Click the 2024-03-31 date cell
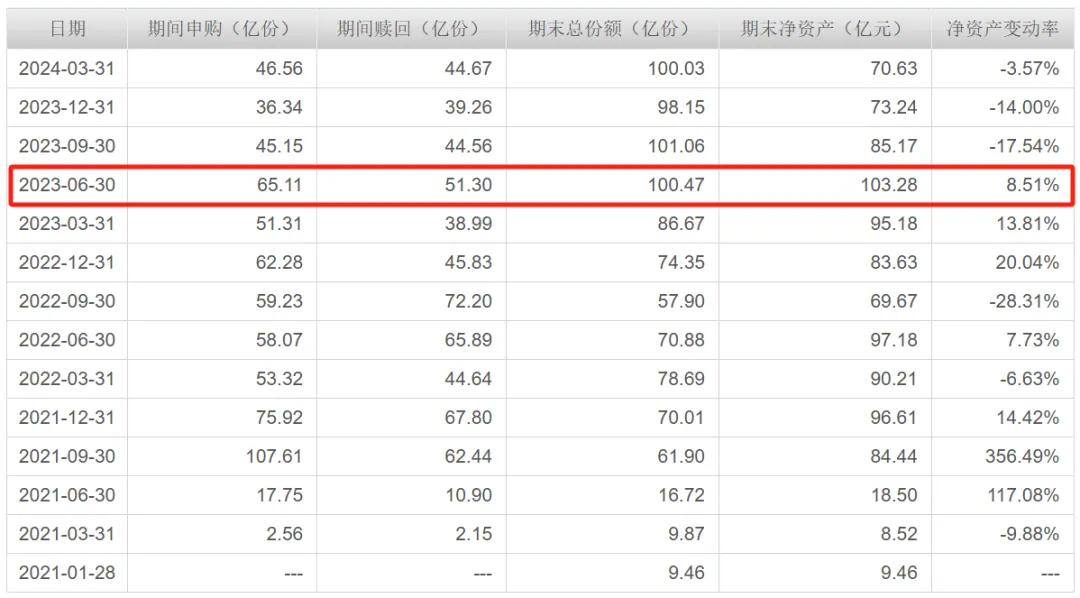This screenshot has width=1080, height=598. 67,69
